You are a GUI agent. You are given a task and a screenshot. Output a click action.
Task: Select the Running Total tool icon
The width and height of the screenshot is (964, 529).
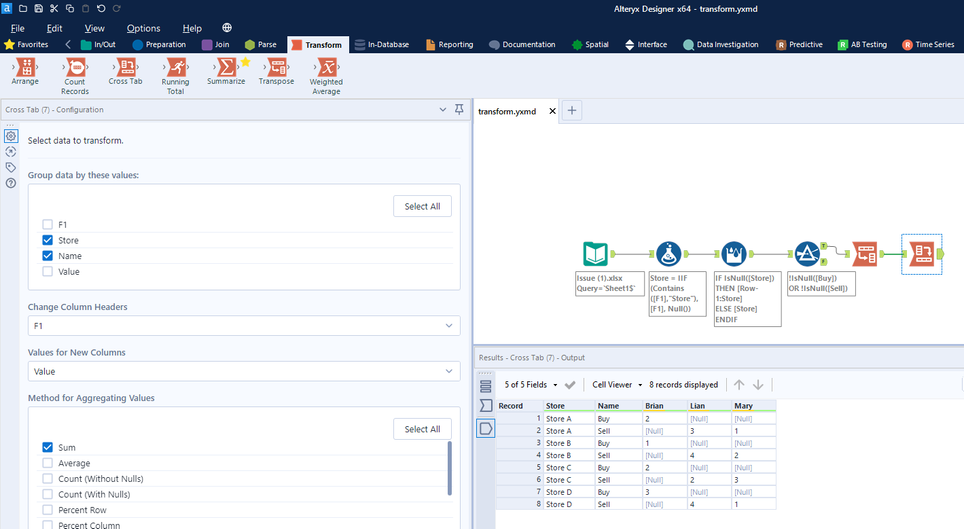(176, 66)
